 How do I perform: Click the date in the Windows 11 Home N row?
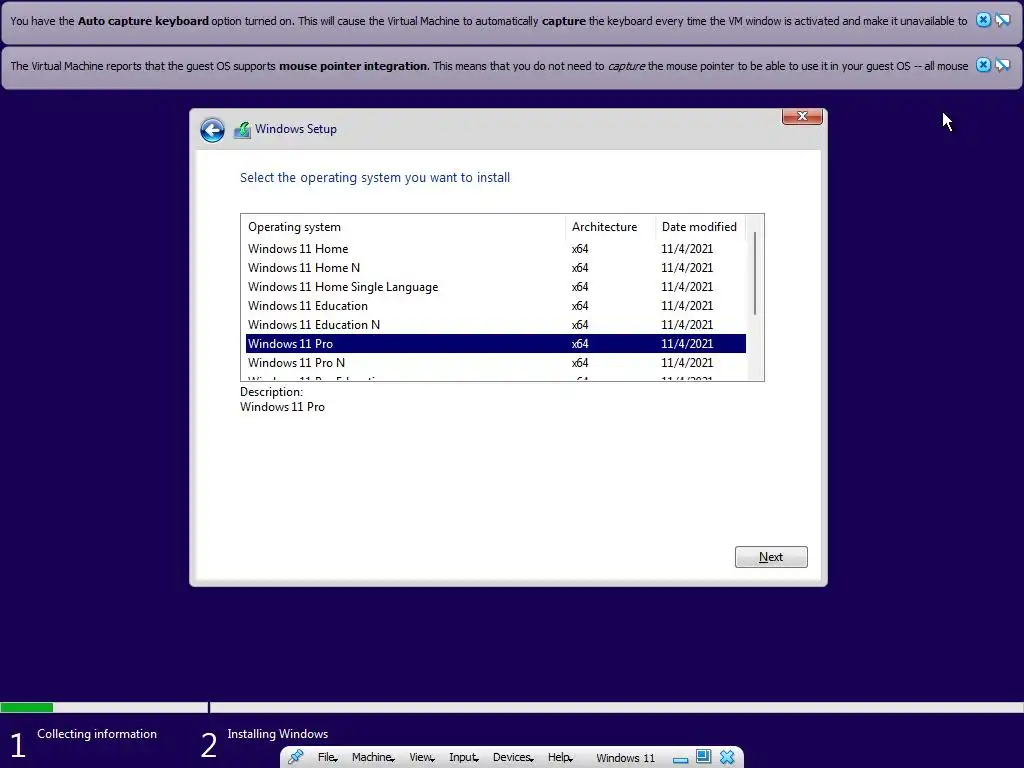[x=687, y=268]
